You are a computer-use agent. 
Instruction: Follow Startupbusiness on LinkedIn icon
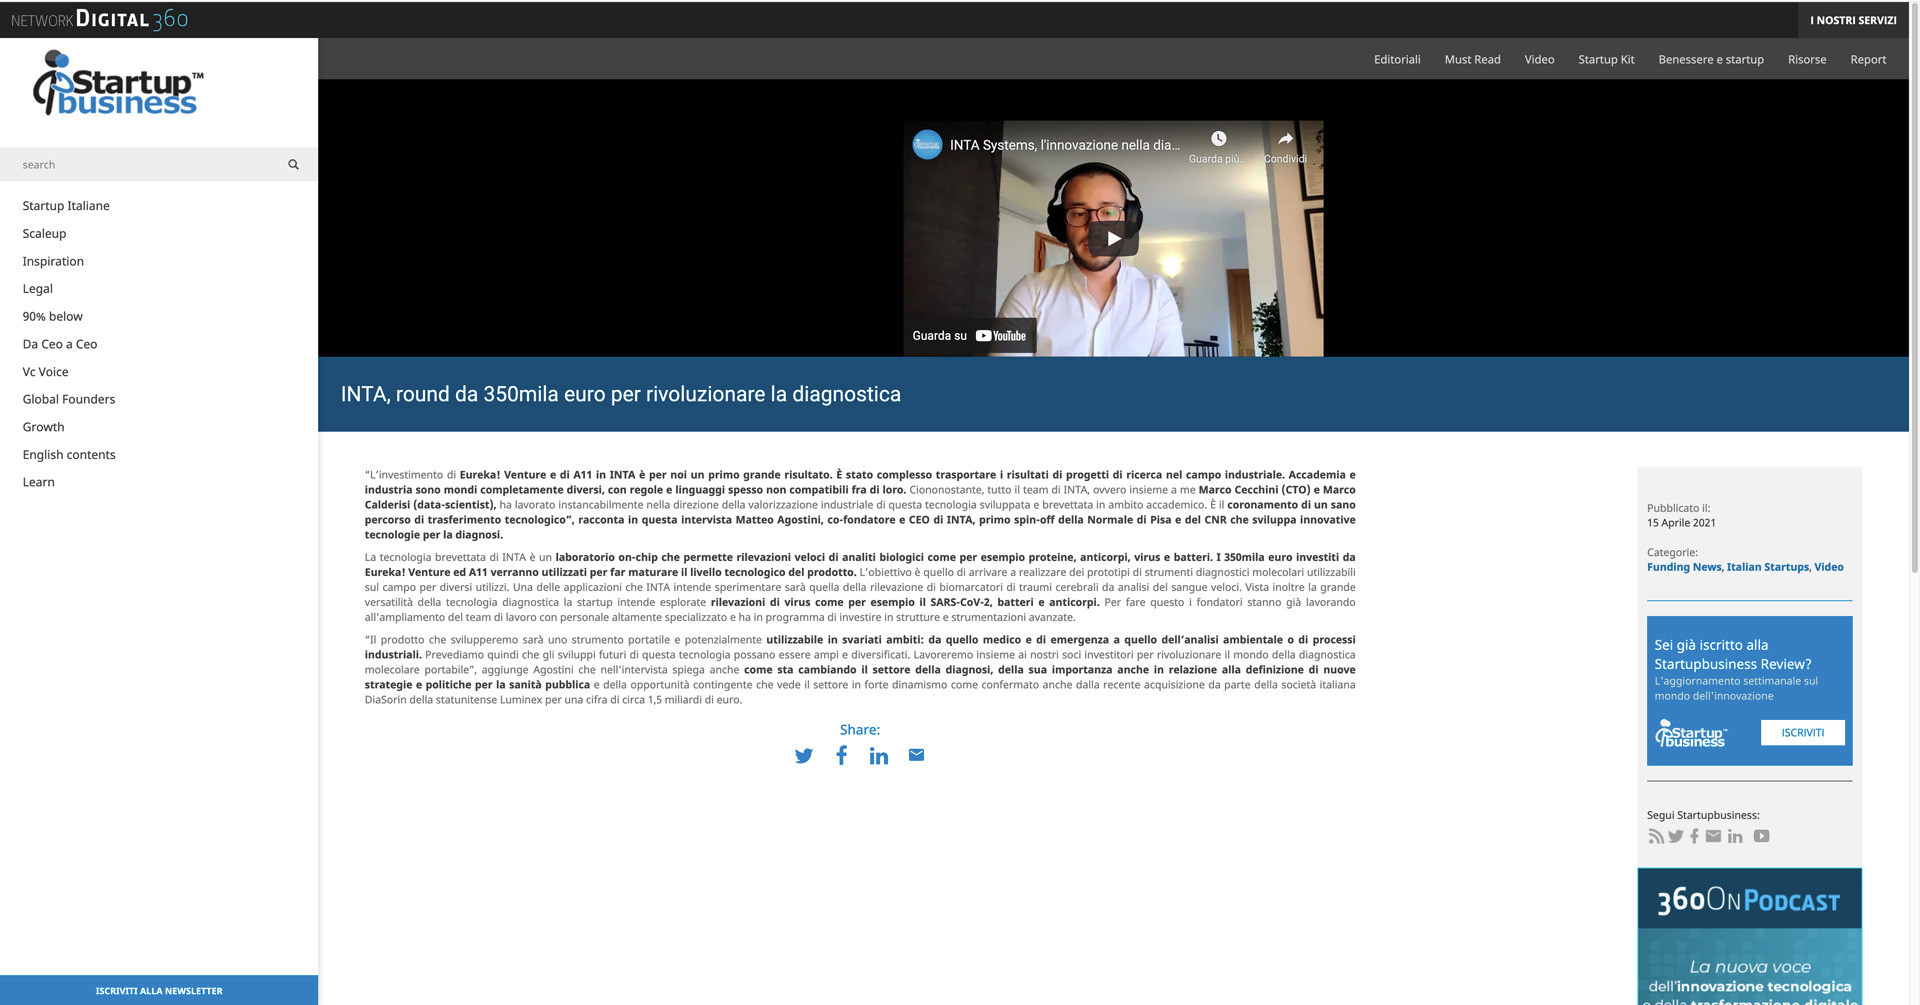click(x=1735, y=836)
